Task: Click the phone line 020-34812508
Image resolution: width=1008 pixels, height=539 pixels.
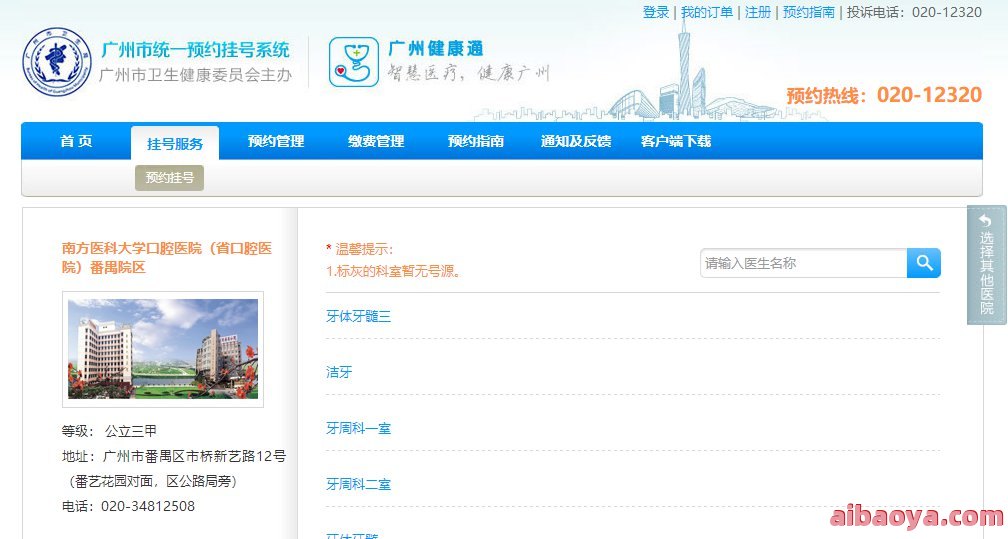Action: coord(128,506)
